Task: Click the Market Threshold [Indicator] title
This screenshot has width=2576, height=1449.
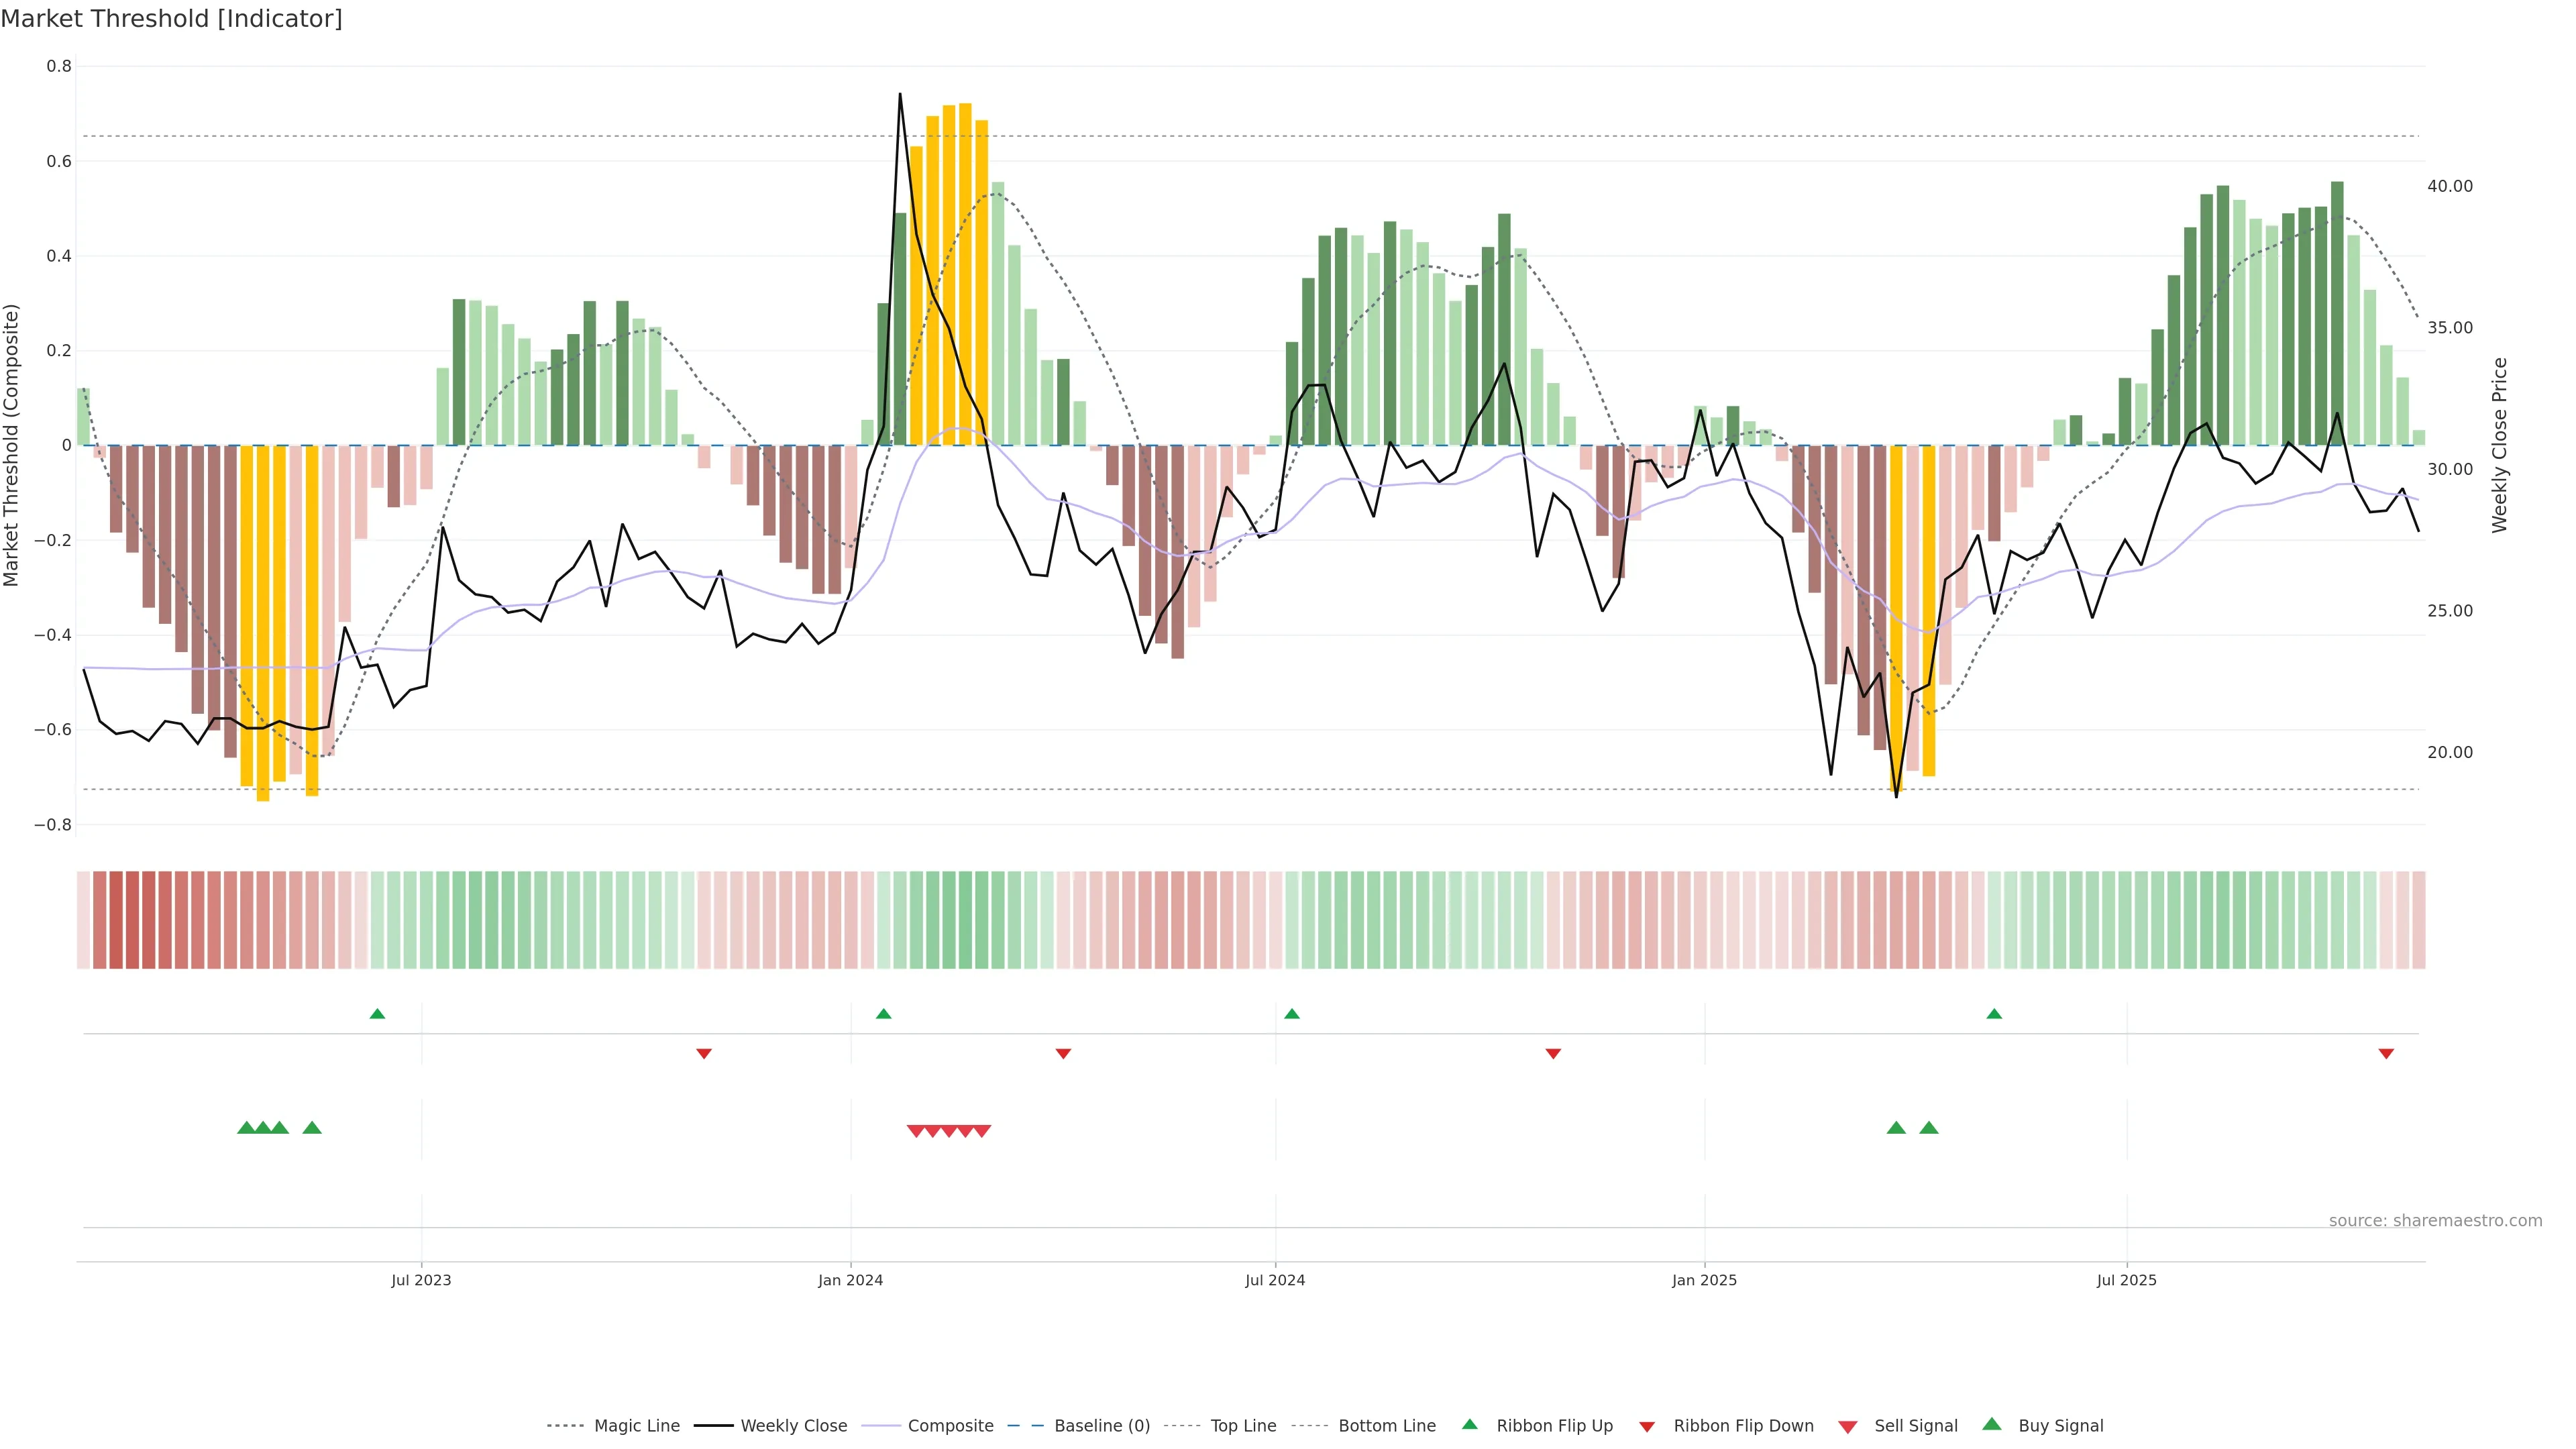Action: click(x=171, y=19)
